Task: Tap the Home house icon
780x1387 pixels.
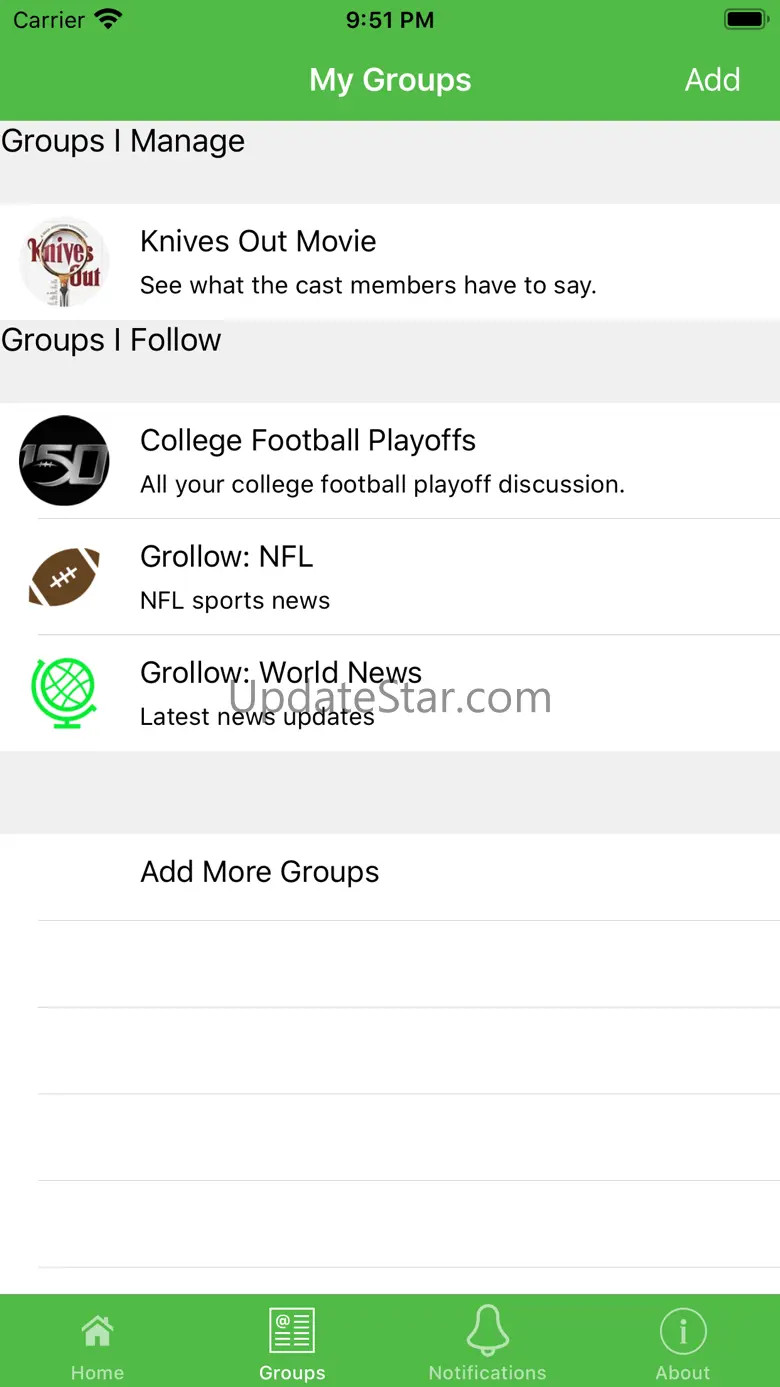Action: pos(97,1331)
